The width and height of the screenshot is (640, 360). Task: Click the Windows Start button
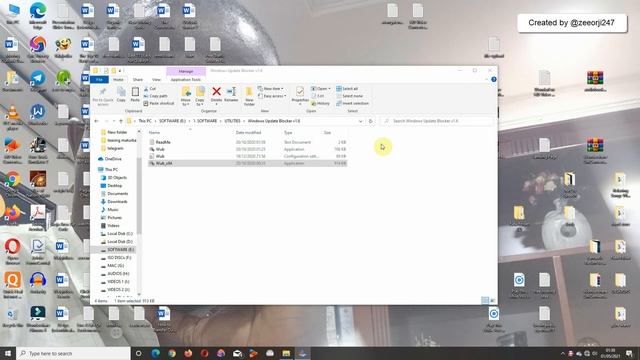click(x=8, y=353)
